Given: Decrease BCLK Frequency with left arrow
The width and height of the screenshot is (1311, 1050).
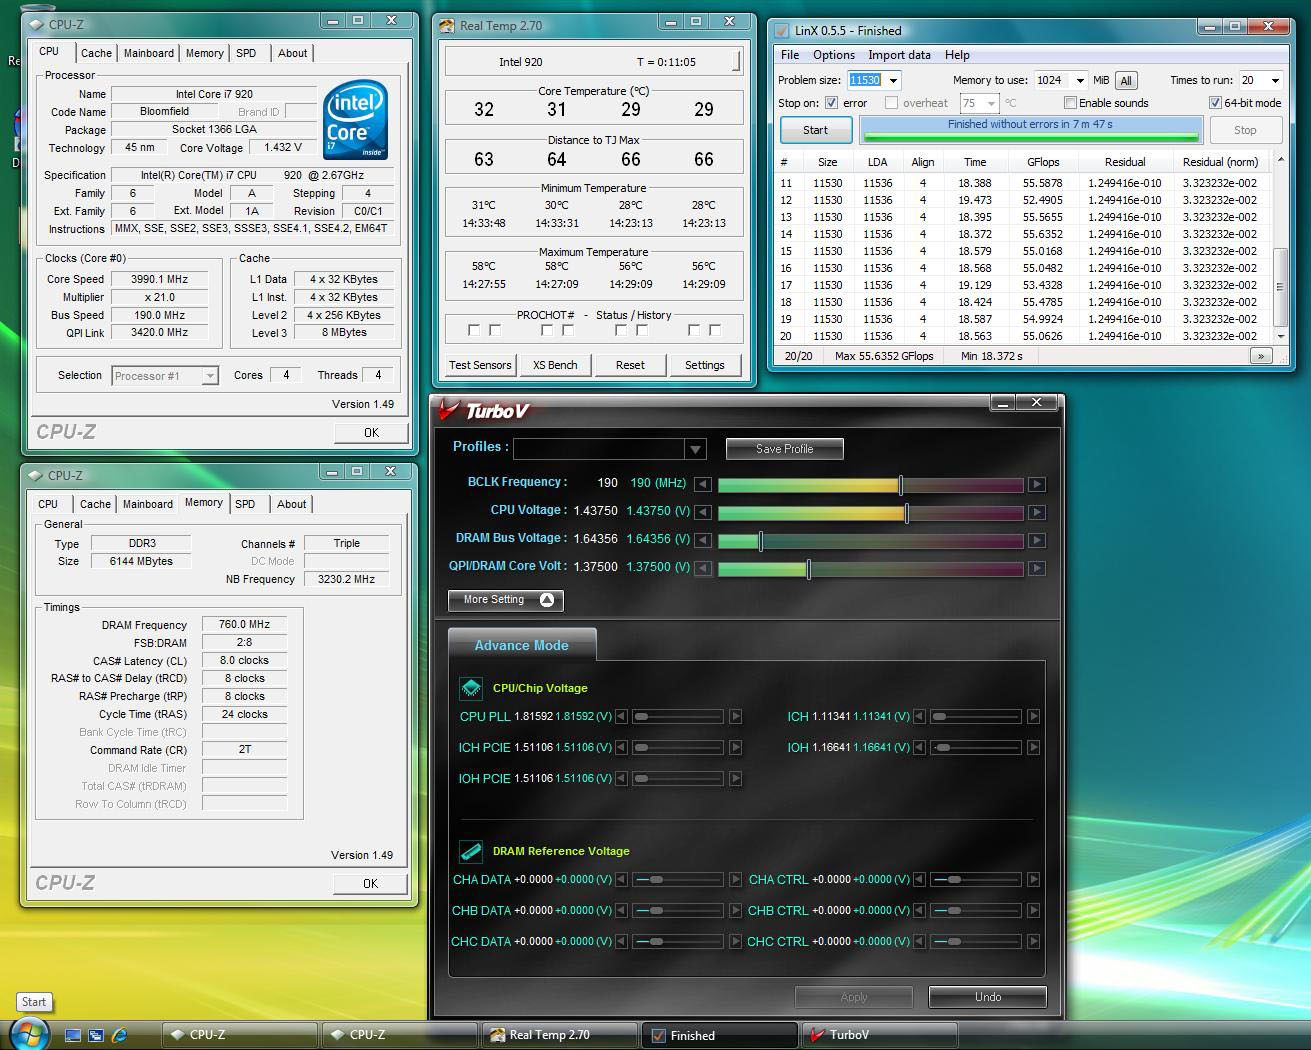Looking at the screenshot, I should click(x=703, y=484).
